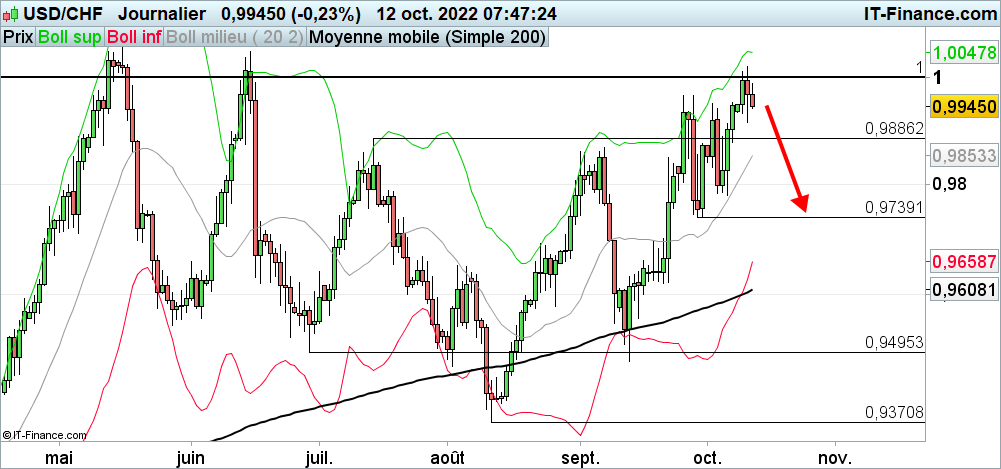Viewport: 1001px width, 469px height.
Task: Click the red downward arrow annotation
Action: point(787,156)
